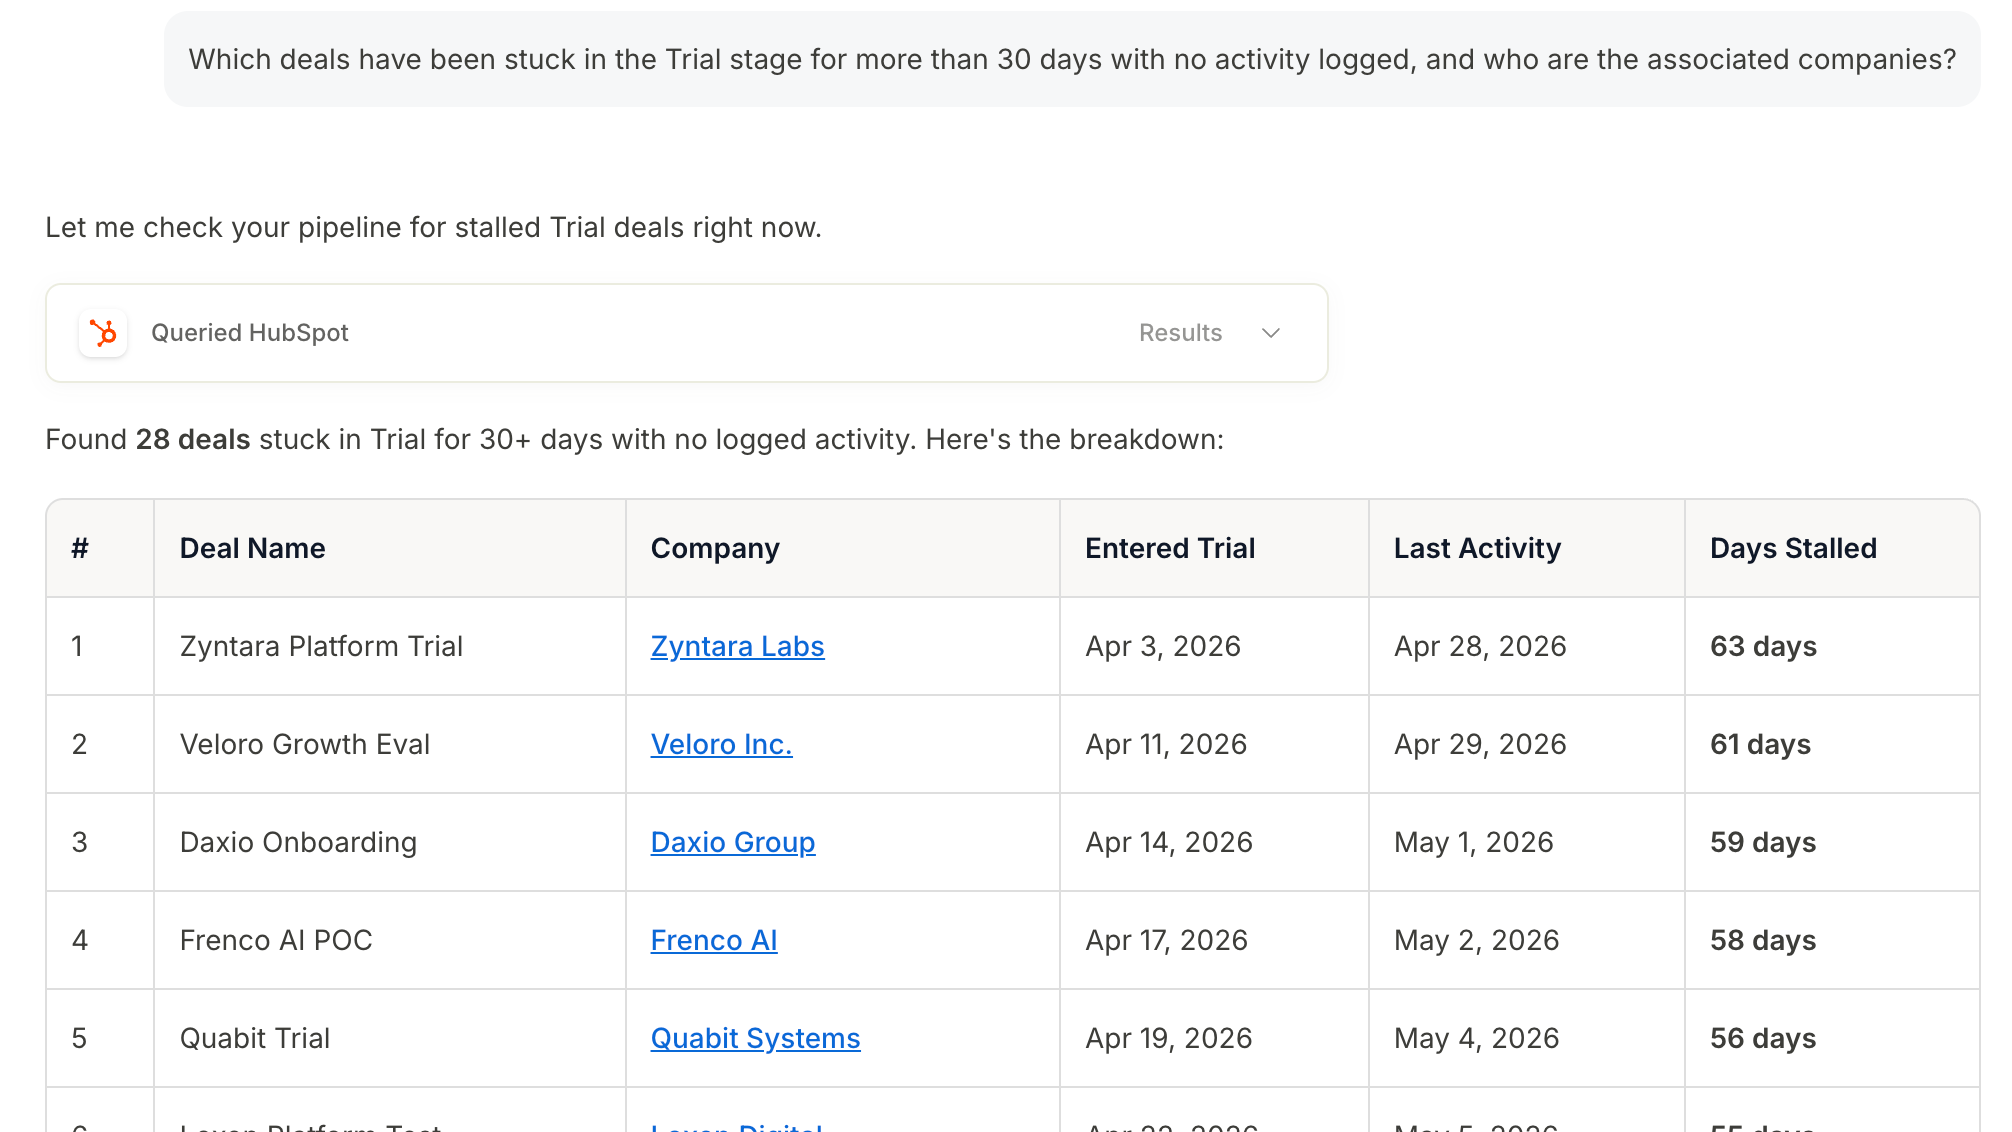Click the Apr 17, 2026 entered date
This screenshot has width=2012, height=1132.
pos(1167,941)
